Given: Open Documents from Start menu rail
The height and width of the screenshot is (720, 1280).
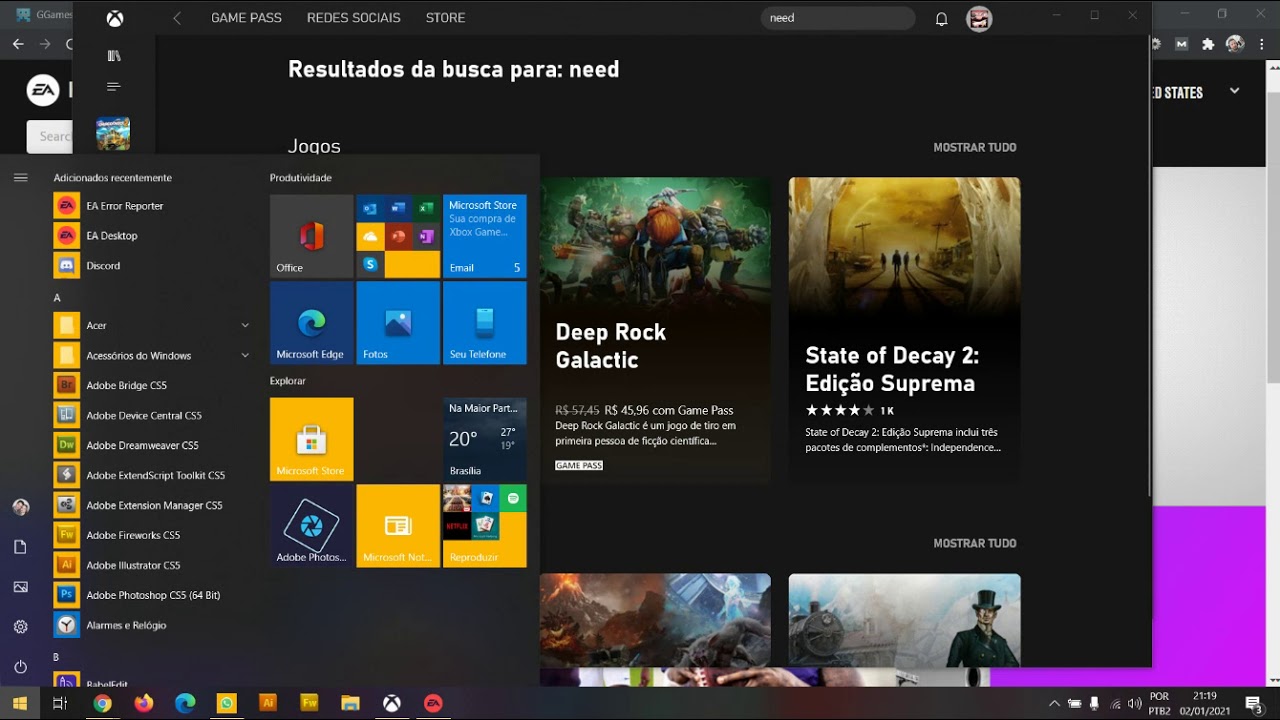Looking at the screenshot, I should pyautogui.click(x=21, y=547).
